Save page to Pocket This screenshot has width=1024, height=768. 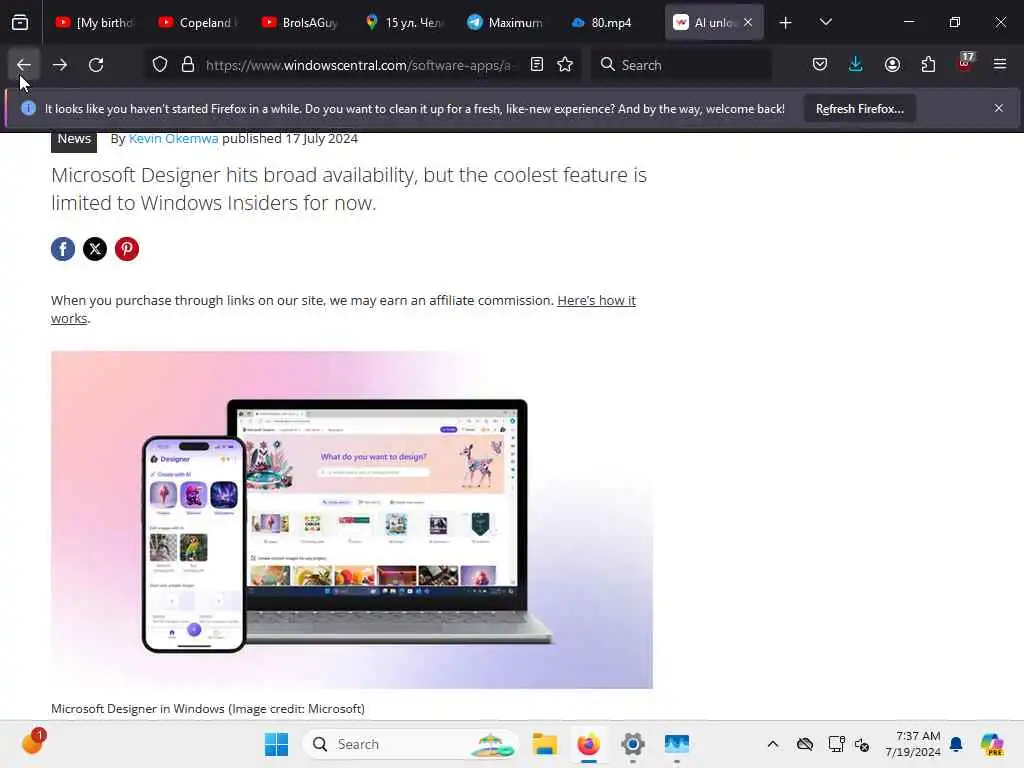point(820,65)
